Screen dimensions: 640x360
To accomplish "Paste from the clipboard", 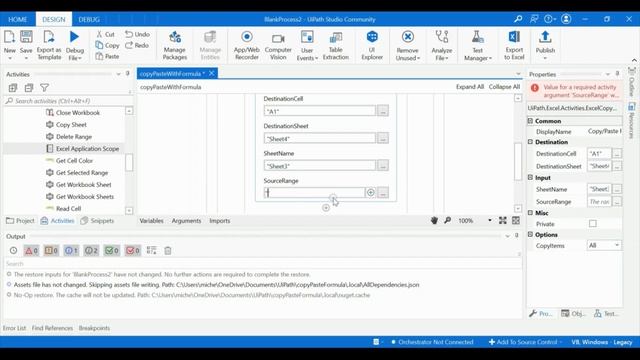I will coord(107,56).
